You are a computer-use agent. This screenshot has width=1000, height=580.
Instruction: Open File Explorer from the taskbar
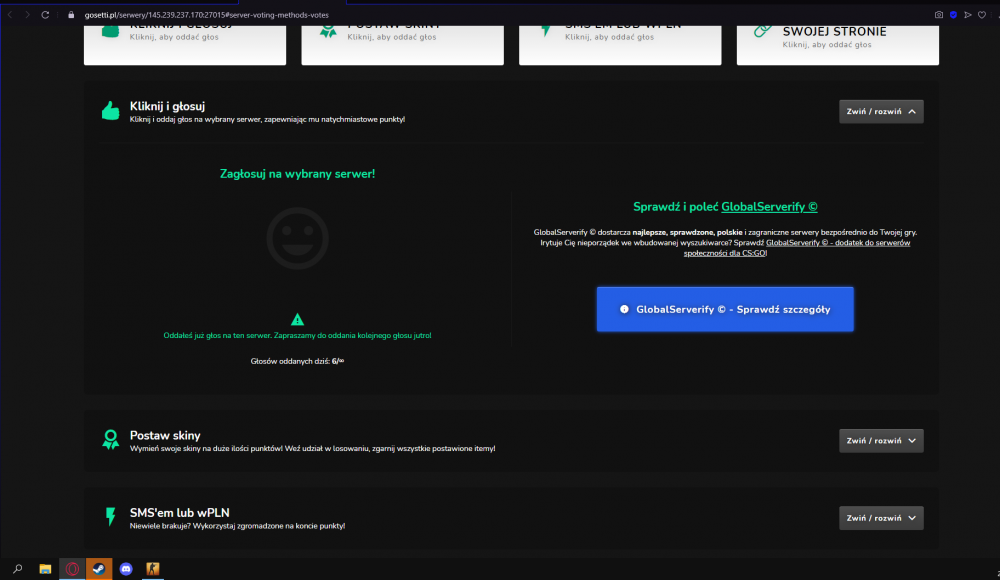[x=45, y=569]
